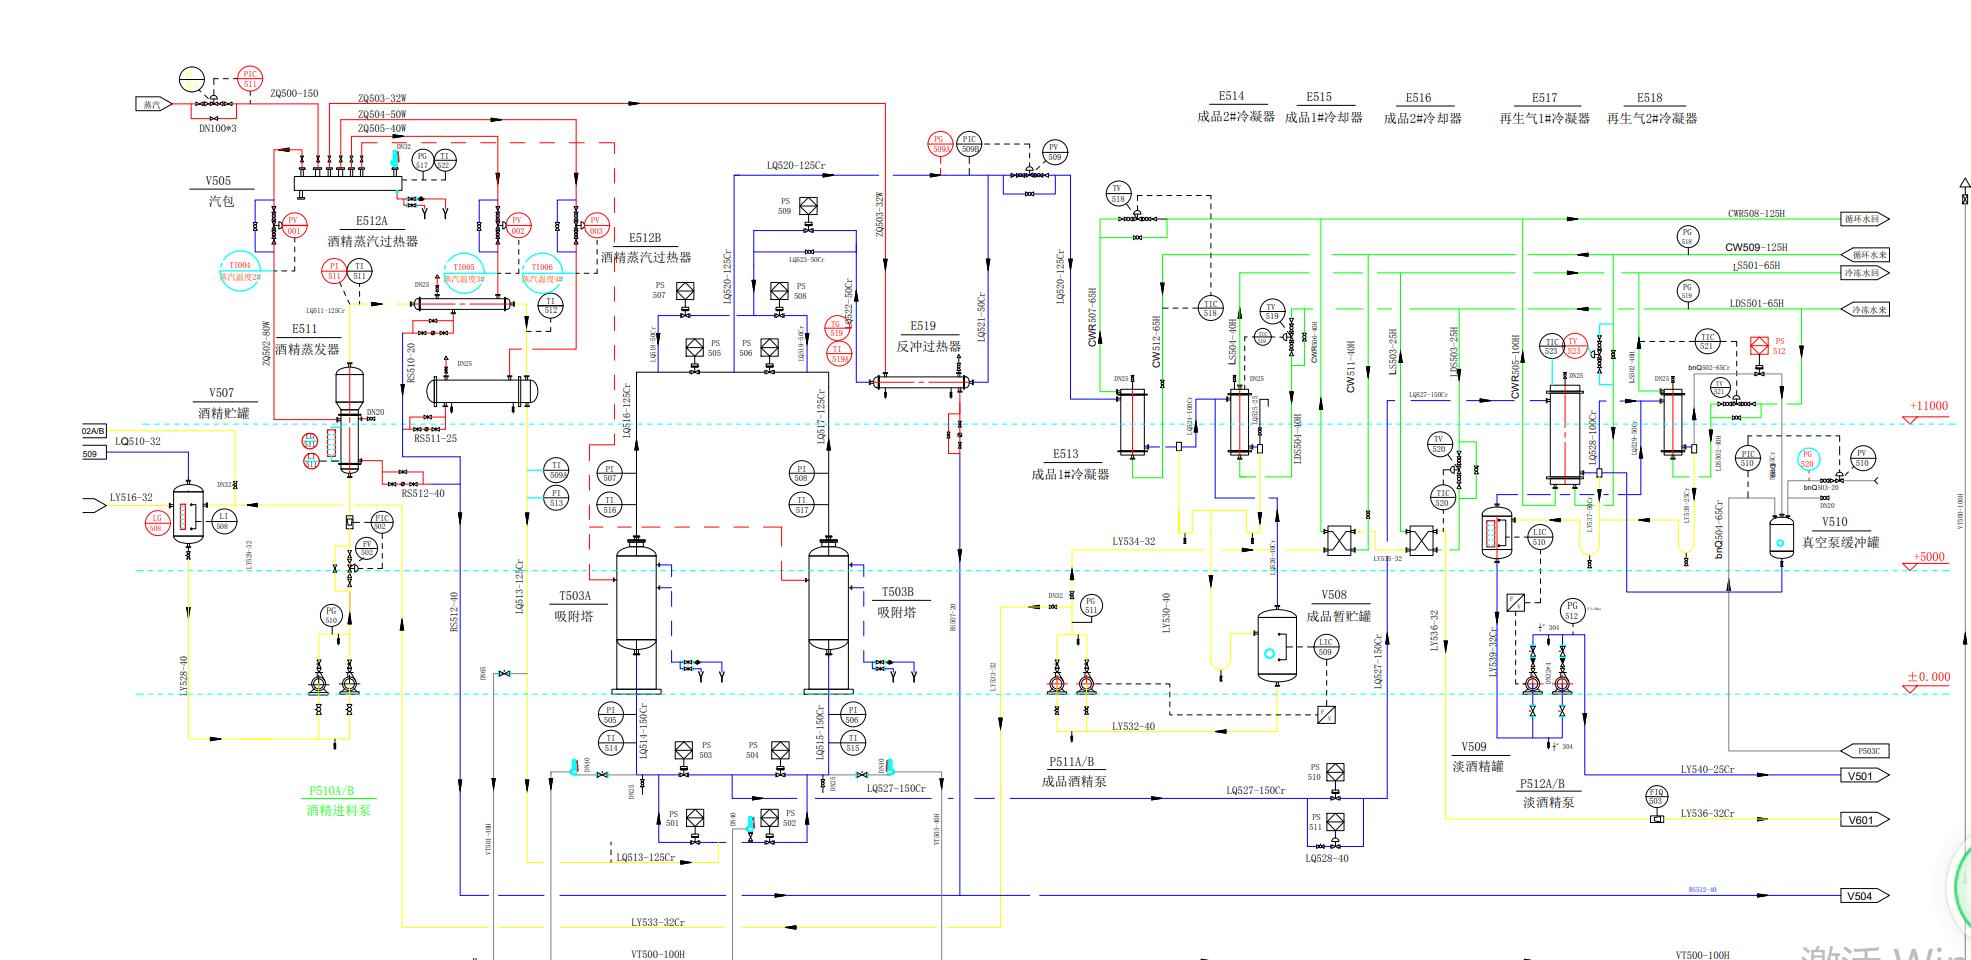Click the CWR508-125H pipe line label
The height and width of the screenshot is (960, 1971).
[x=1756, y=213]
